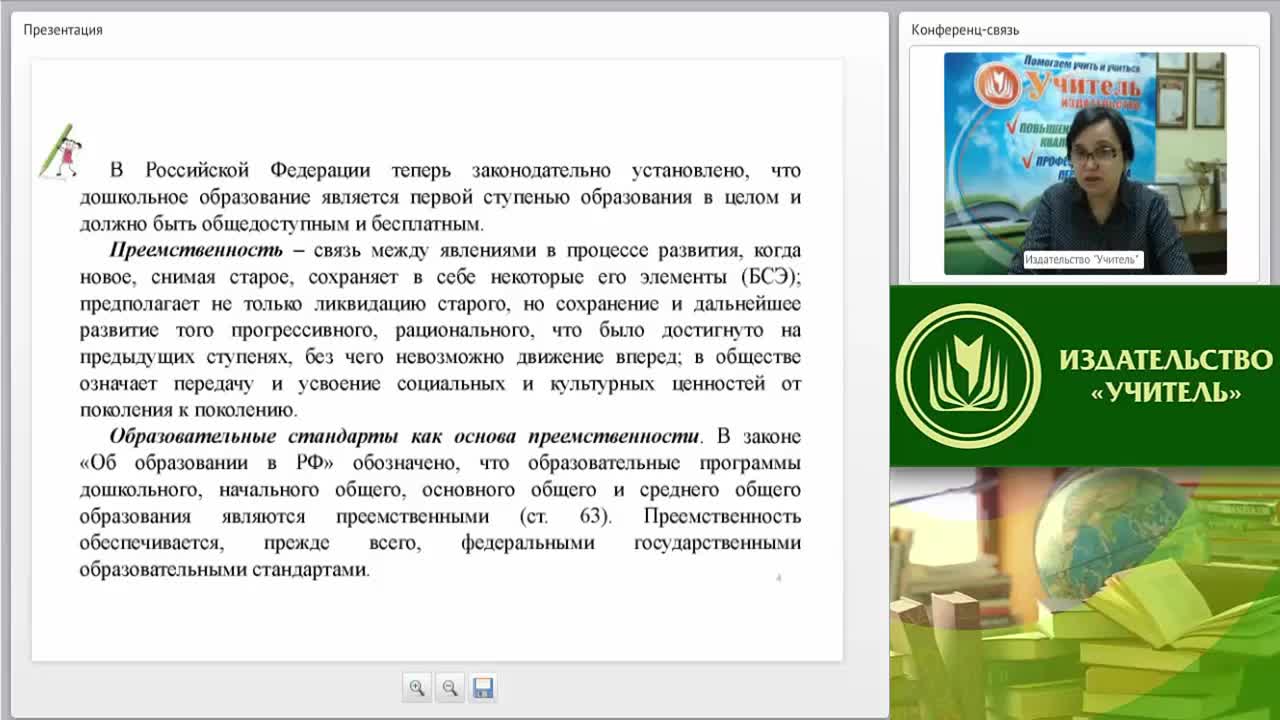Click the phrase Российской Федерации in first line
Viewport: 1280px width, 720px height.
click(x=258, y=170)
